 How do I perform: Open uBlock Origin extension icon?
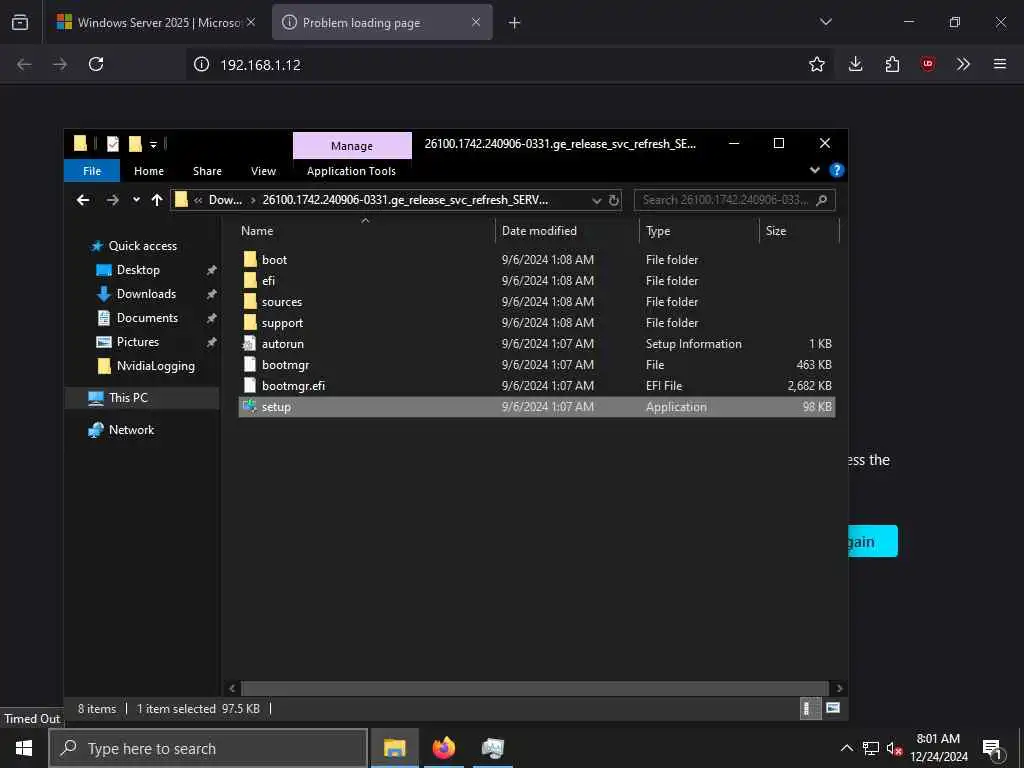(927, 64)
